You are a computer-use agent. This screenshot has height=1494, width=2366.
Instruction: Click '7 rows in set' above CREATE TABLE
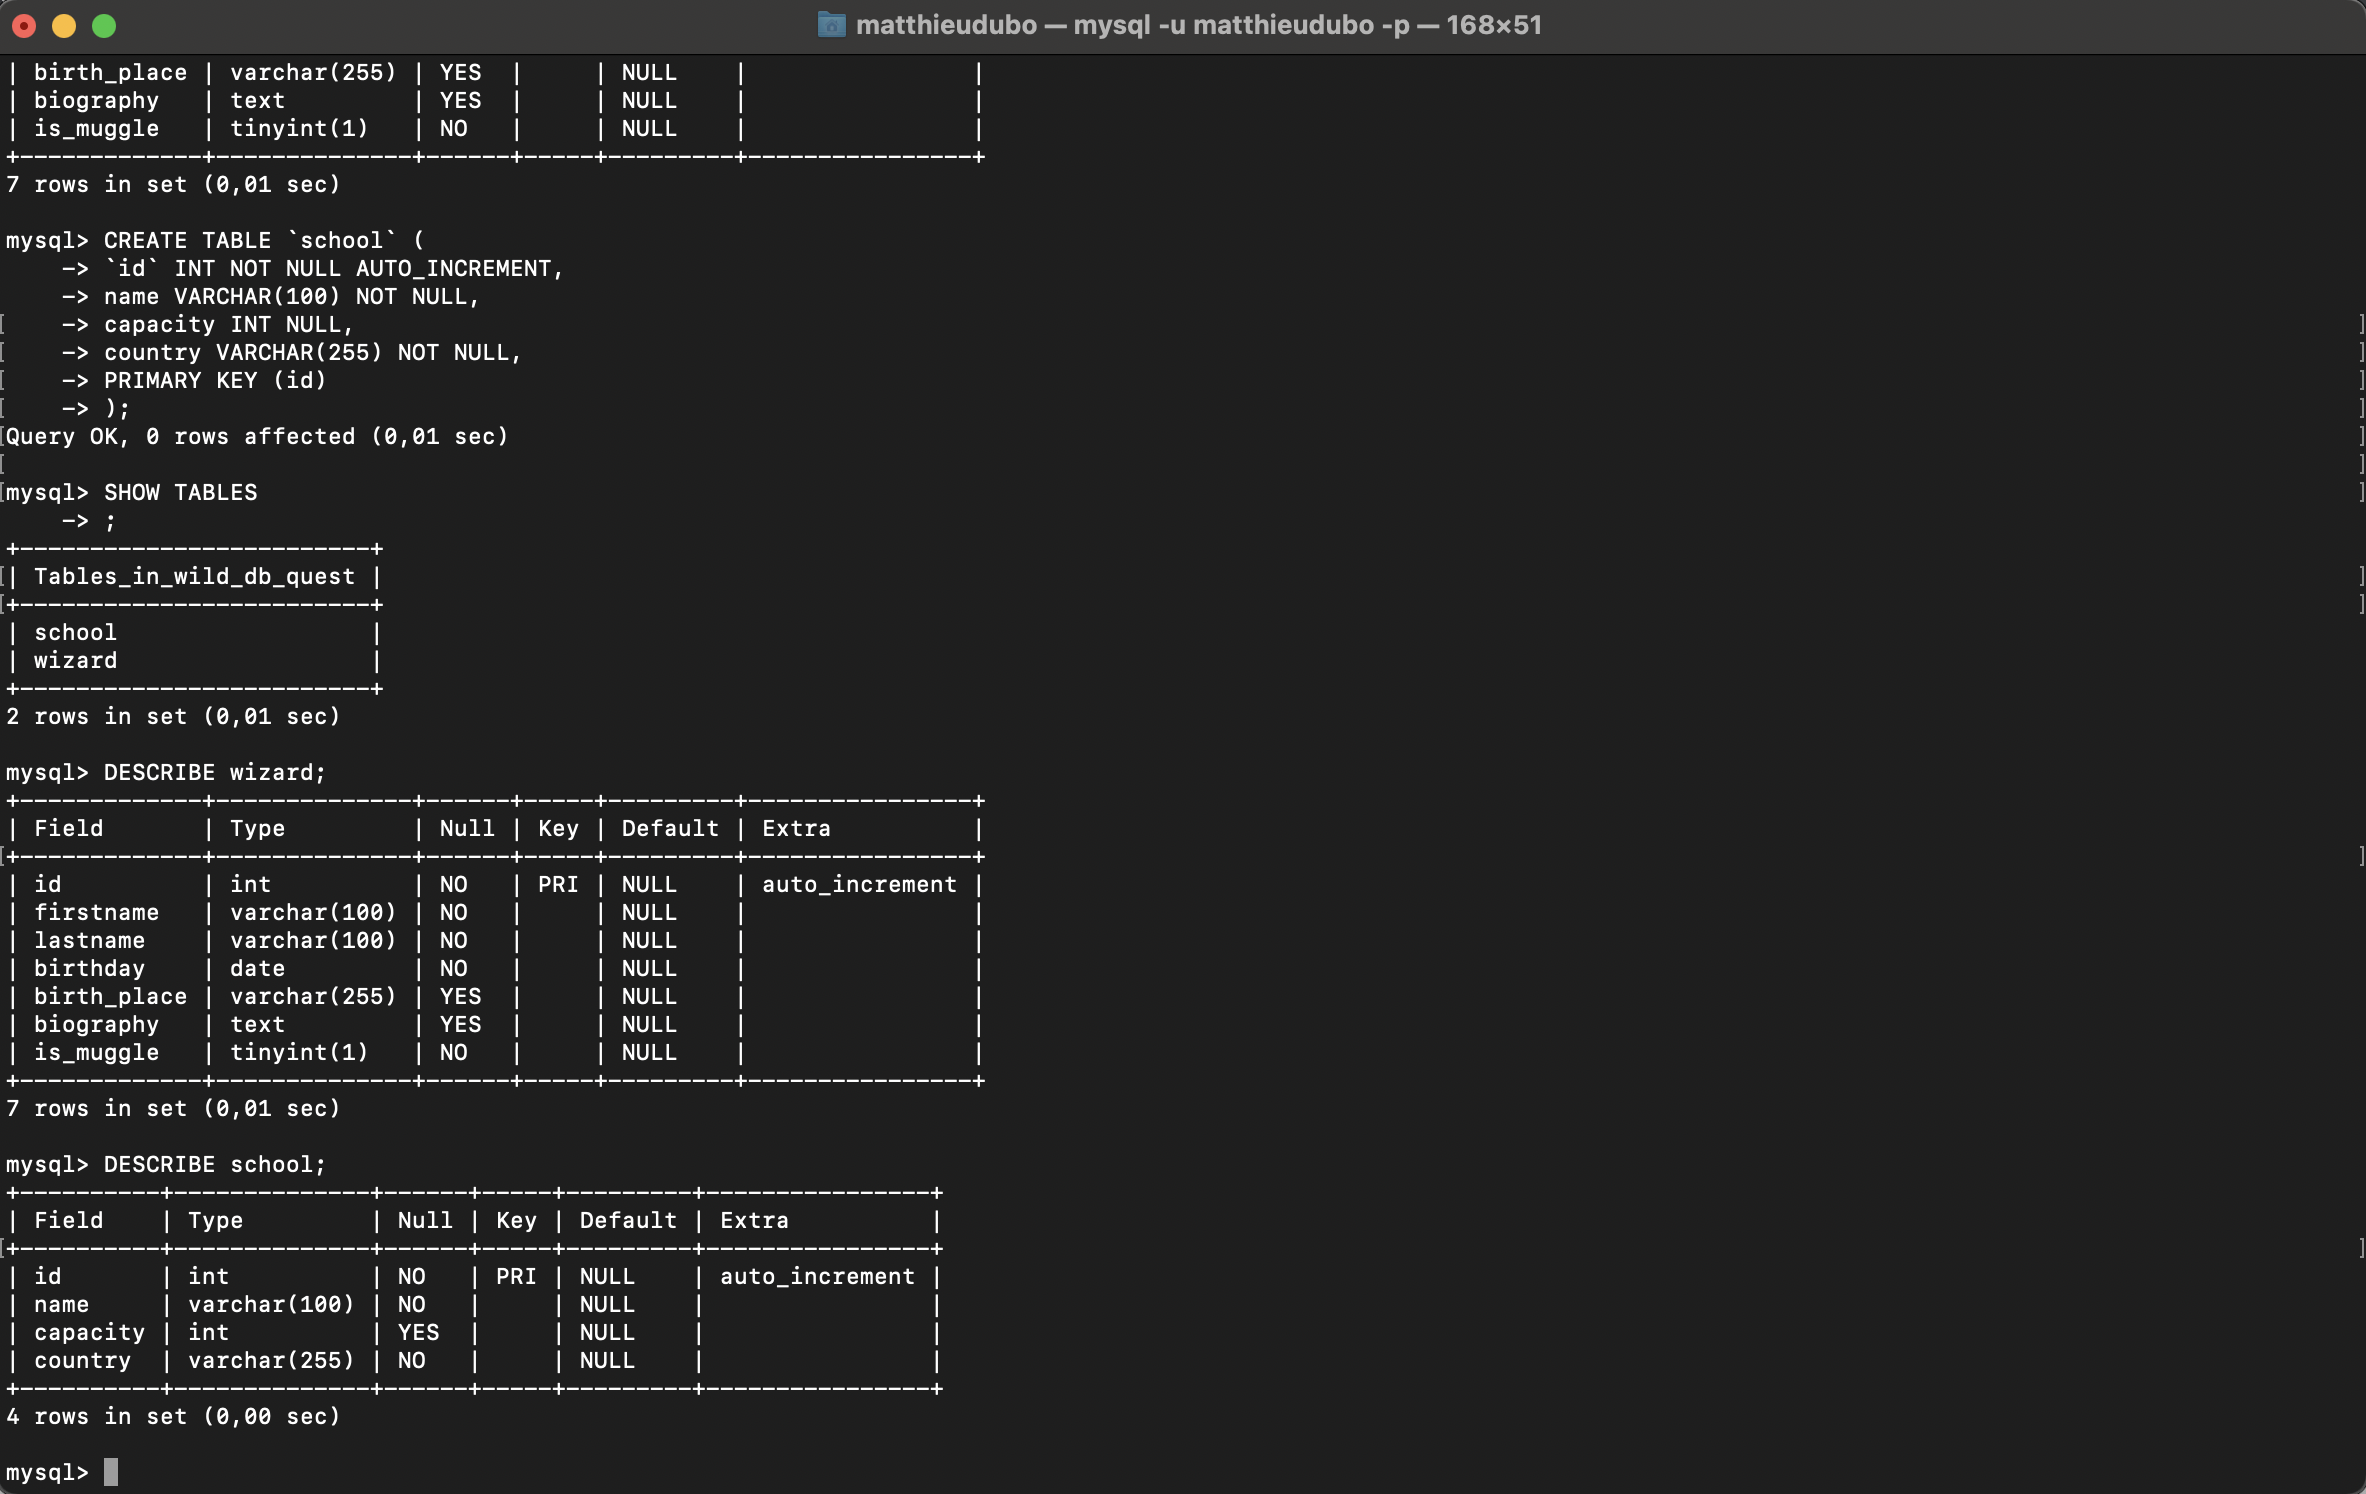pos(96,185)
